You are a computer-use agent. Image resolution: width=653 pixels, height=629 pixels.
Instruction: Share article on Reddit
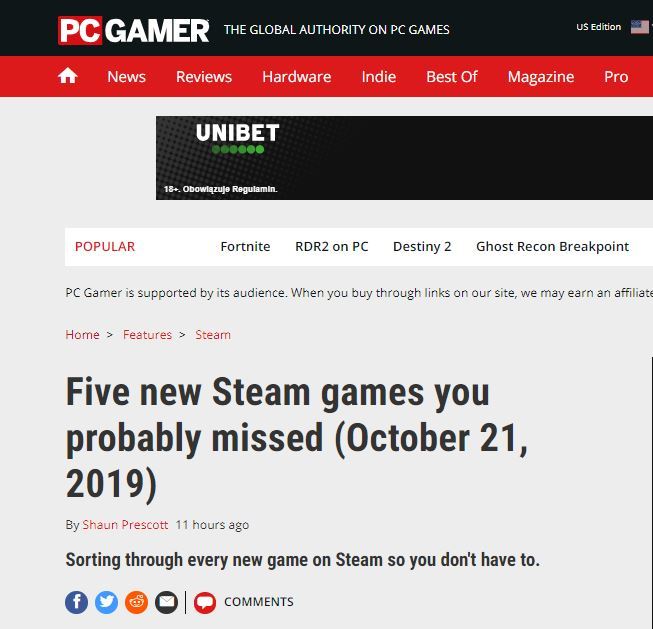tap(136, 602)
